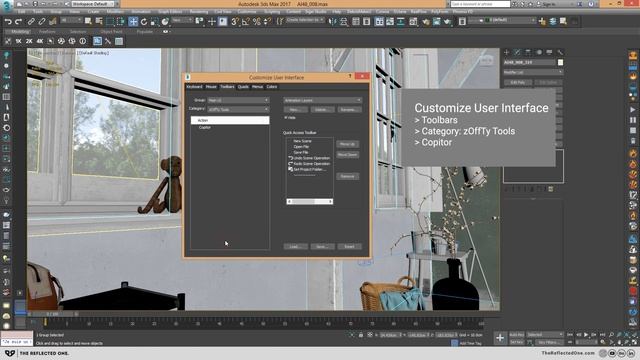Open the Modeling ribbon tab
Viewport: 640px width, 360px height.
tap(20, 31)
